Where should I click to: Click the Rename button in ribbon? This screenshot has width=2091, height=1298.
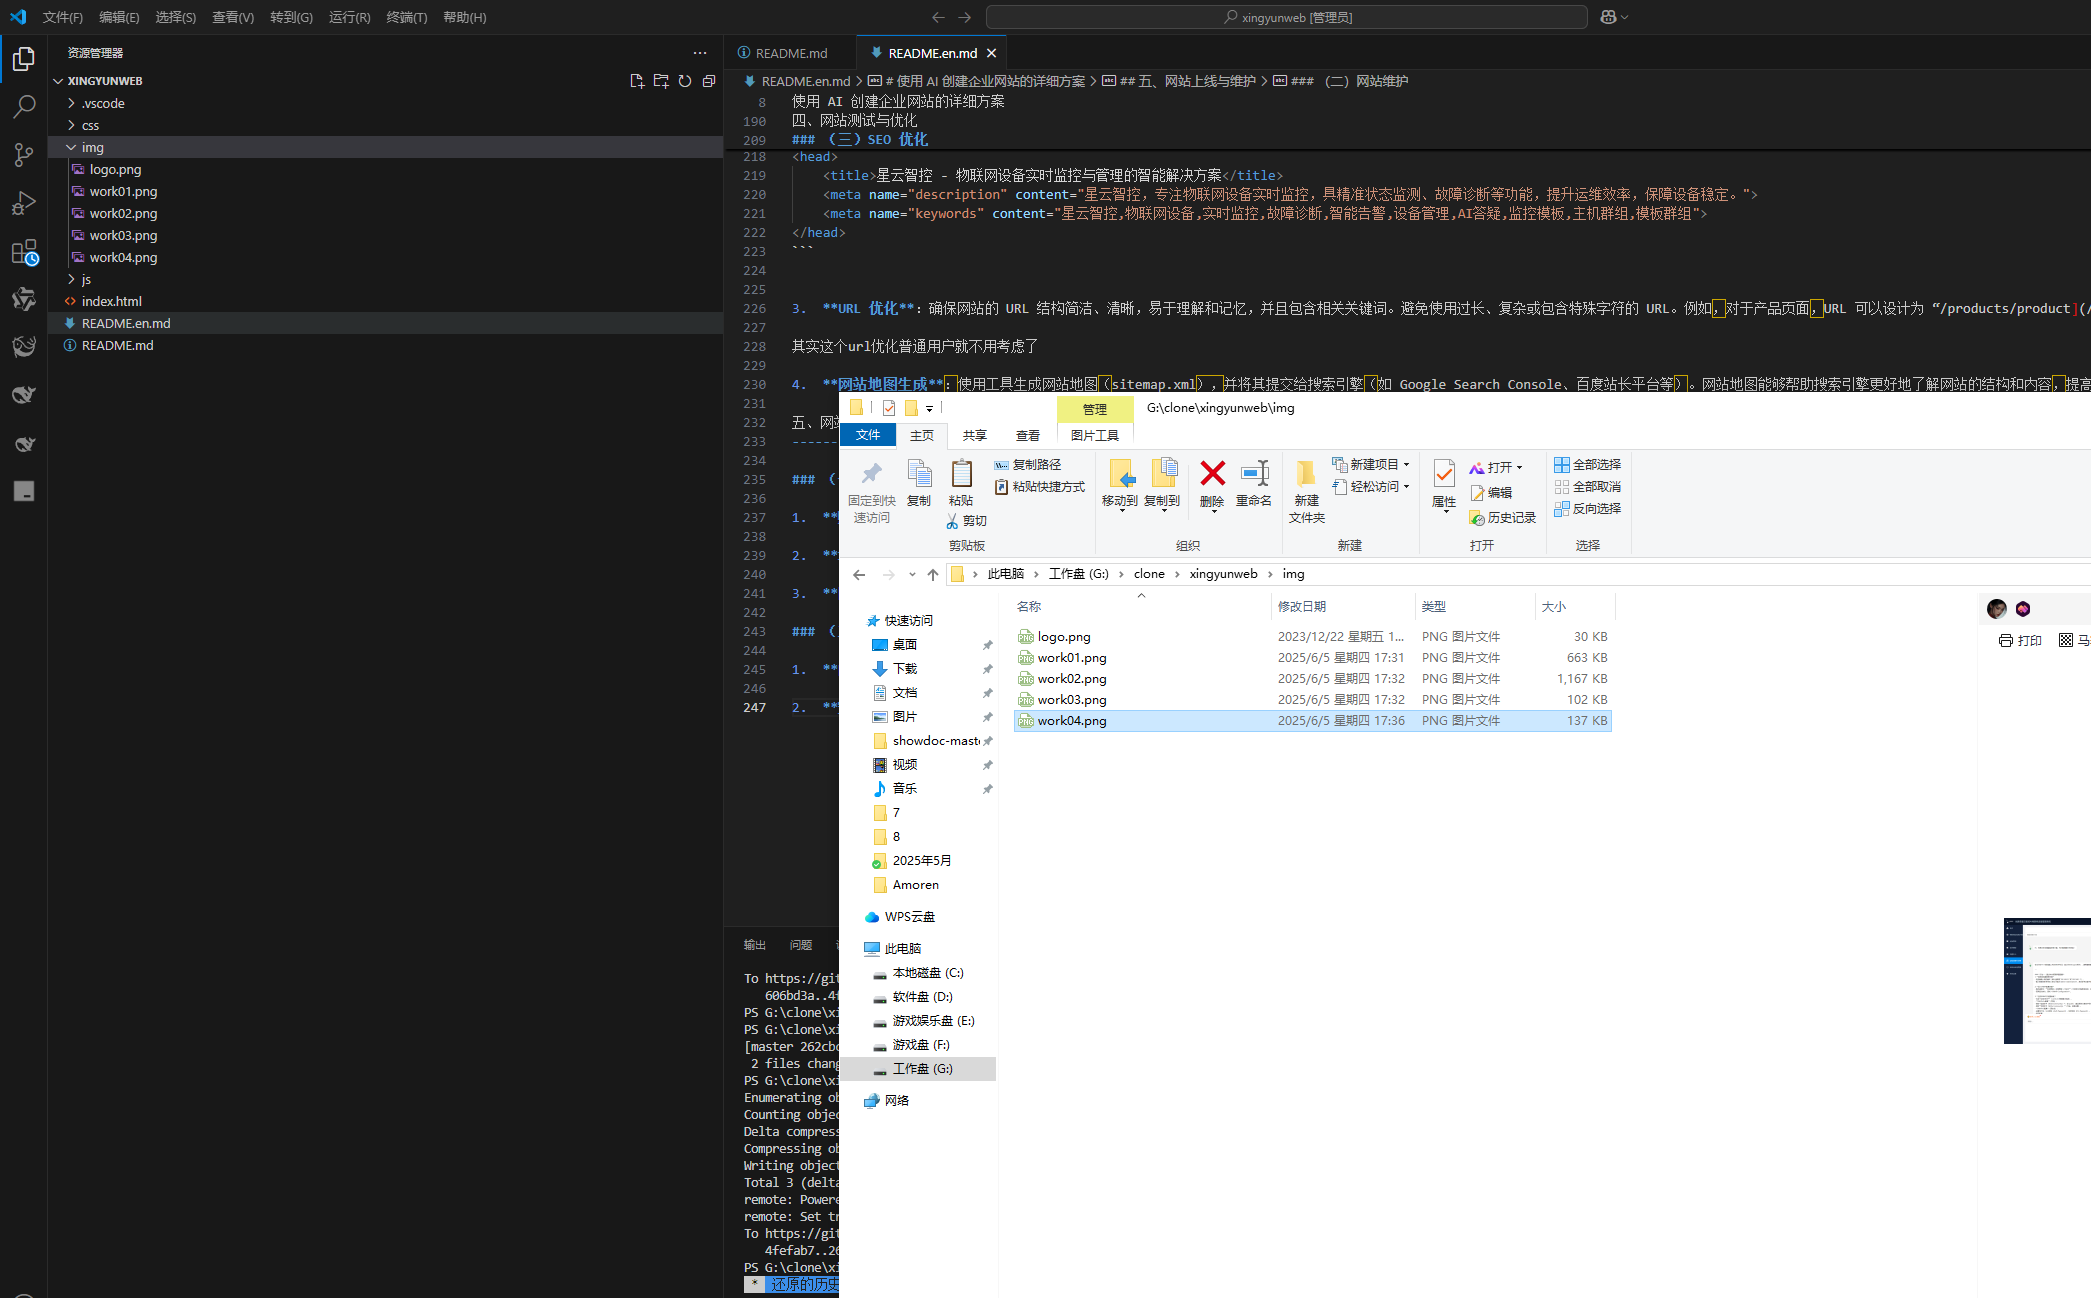[x=1254, y=483]
